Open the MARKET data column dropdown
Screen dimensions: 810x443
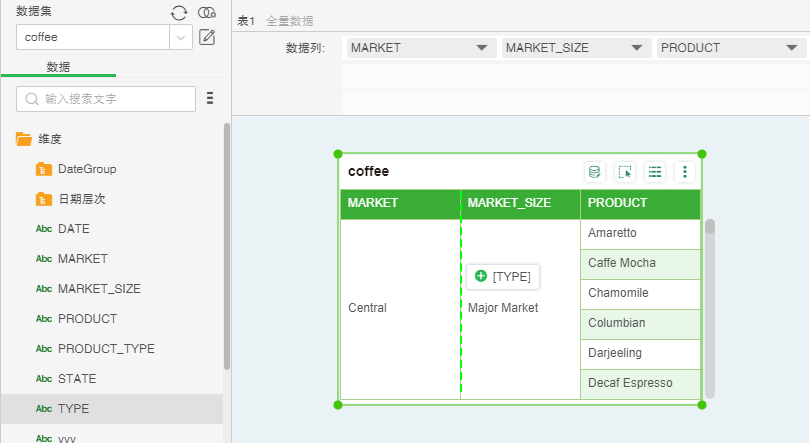(420, 48)
